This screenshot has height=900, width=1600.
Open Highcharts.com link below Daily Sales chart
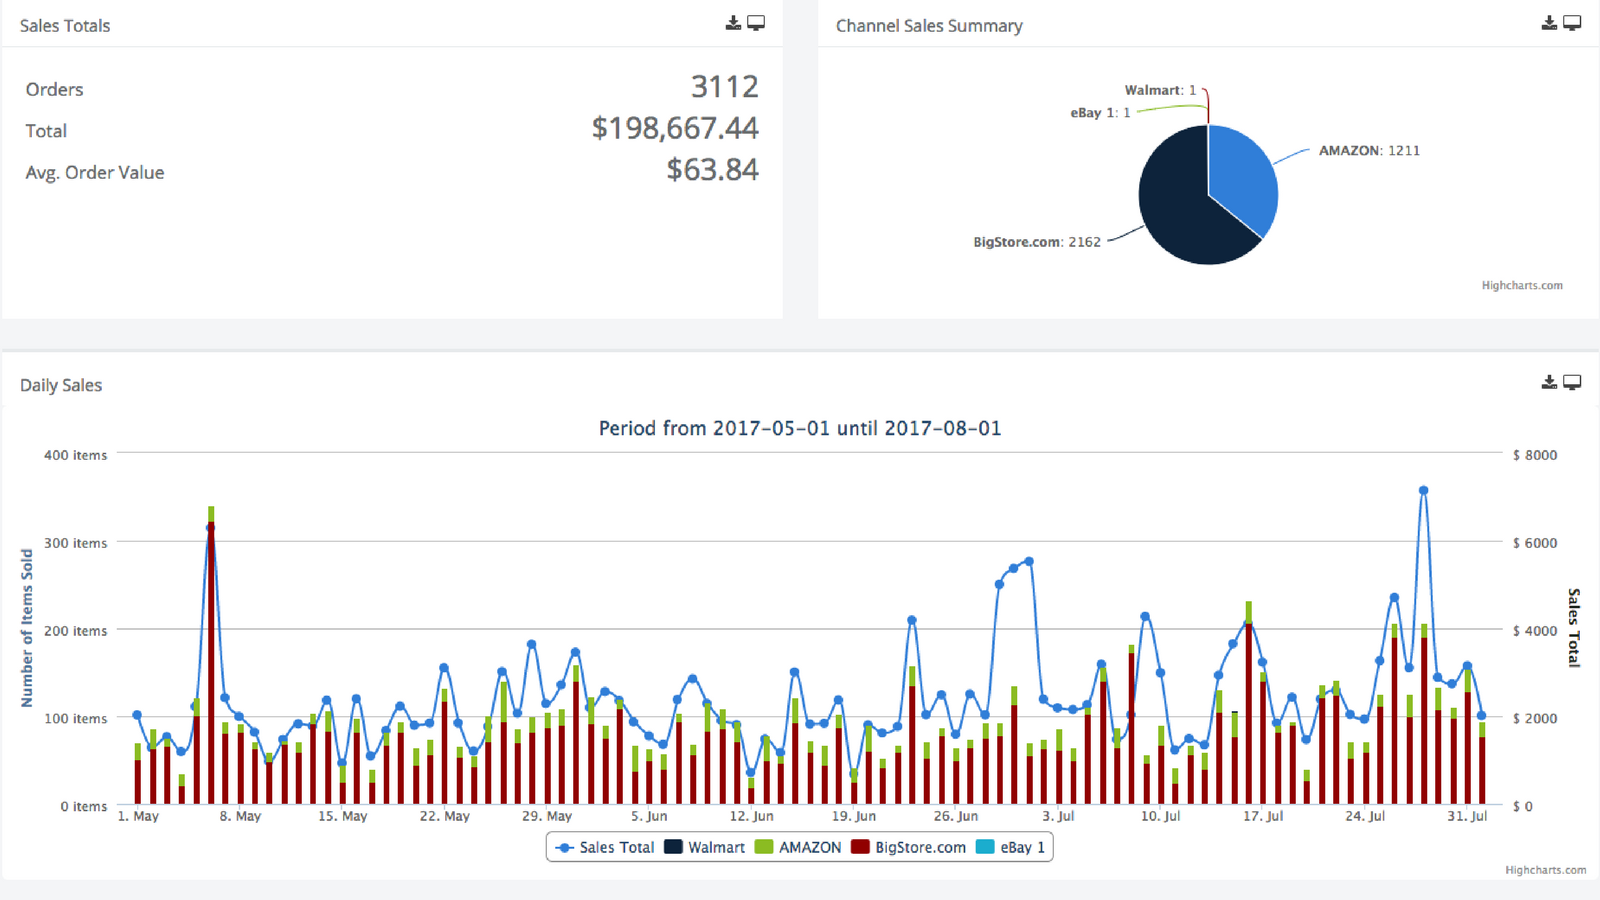pyautogui.click(x=1545, y=870)
